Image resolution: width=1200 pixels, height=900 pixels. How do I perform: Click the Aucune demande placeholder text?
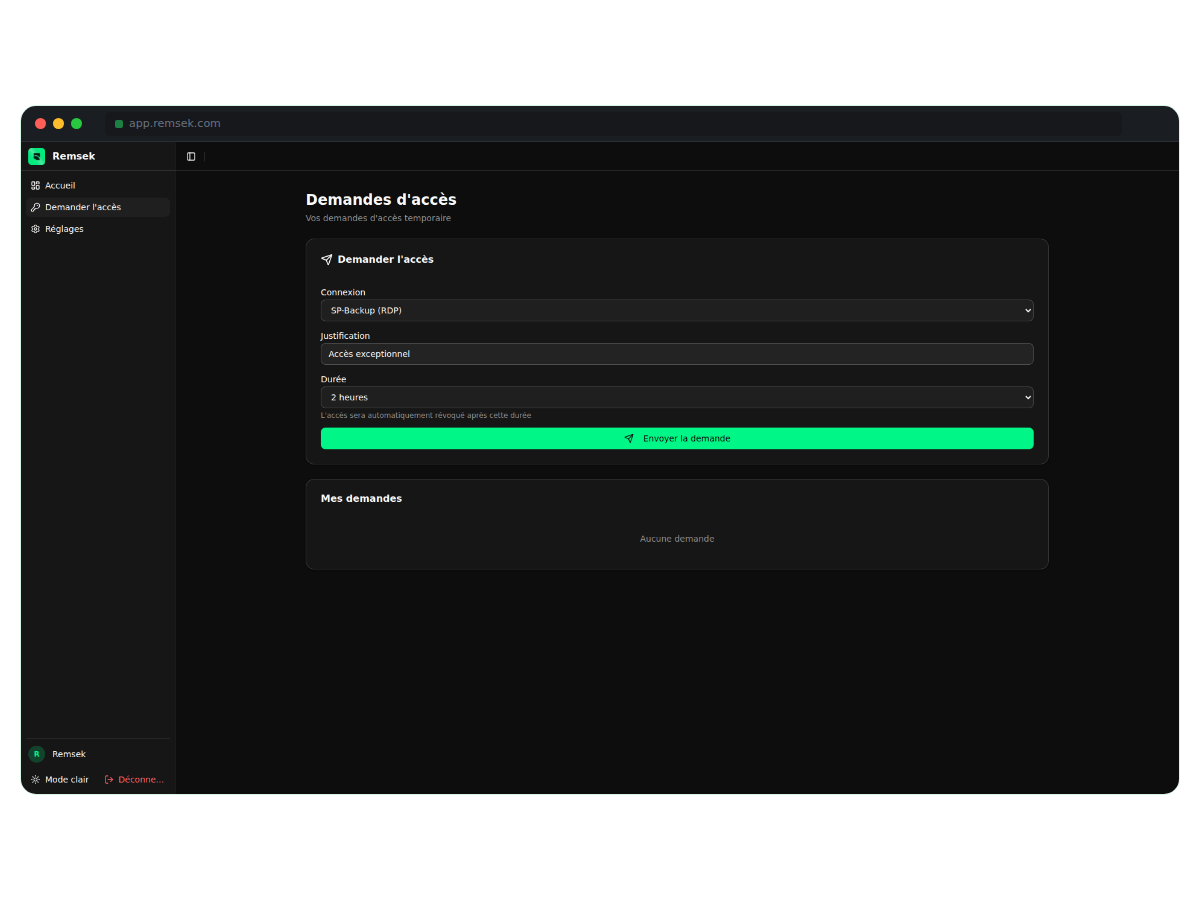pos(677,539)
